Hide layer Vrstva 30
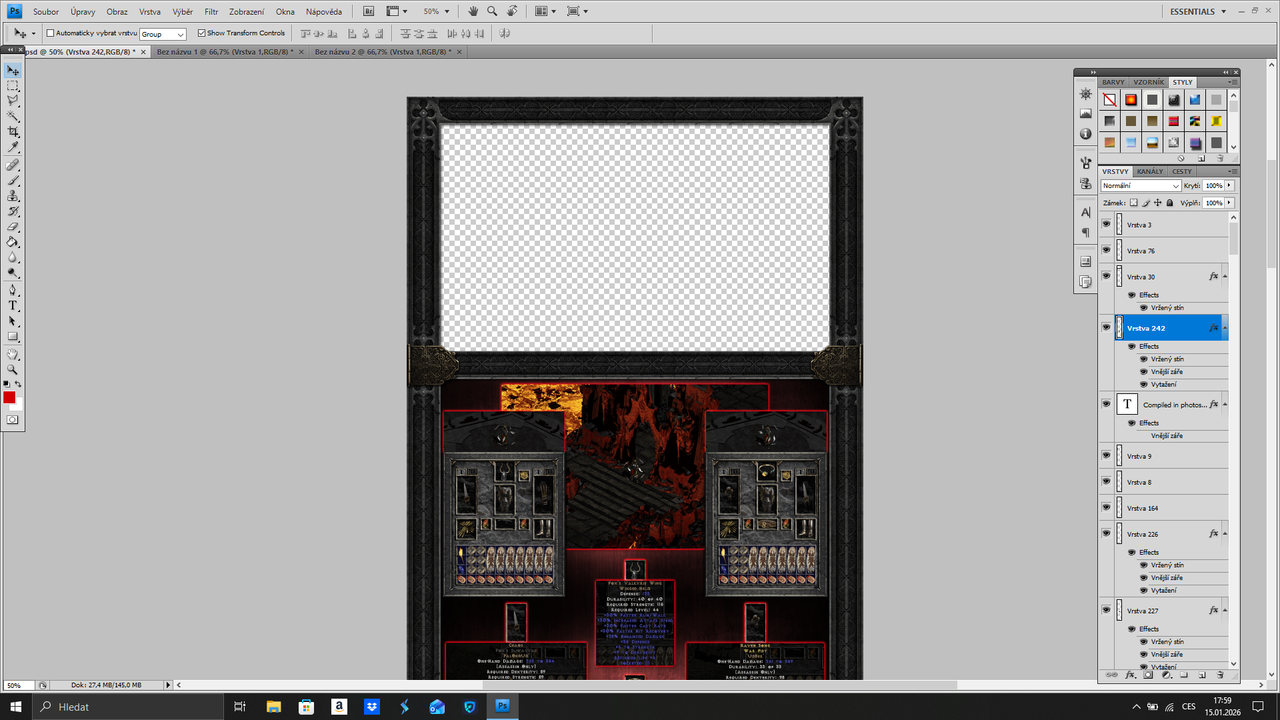 (1106, 276)
